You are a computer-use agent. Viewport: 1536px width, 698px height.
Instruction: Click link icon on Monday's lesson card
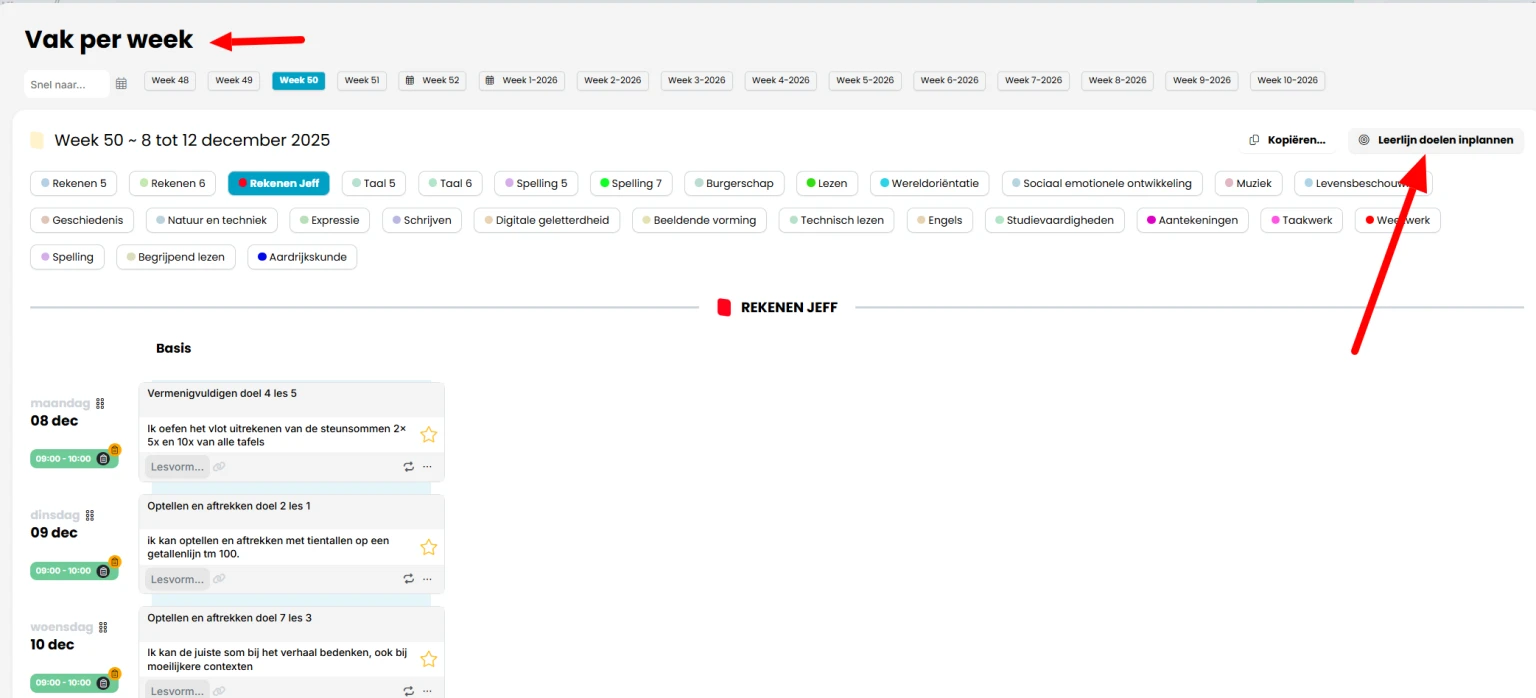219,467
